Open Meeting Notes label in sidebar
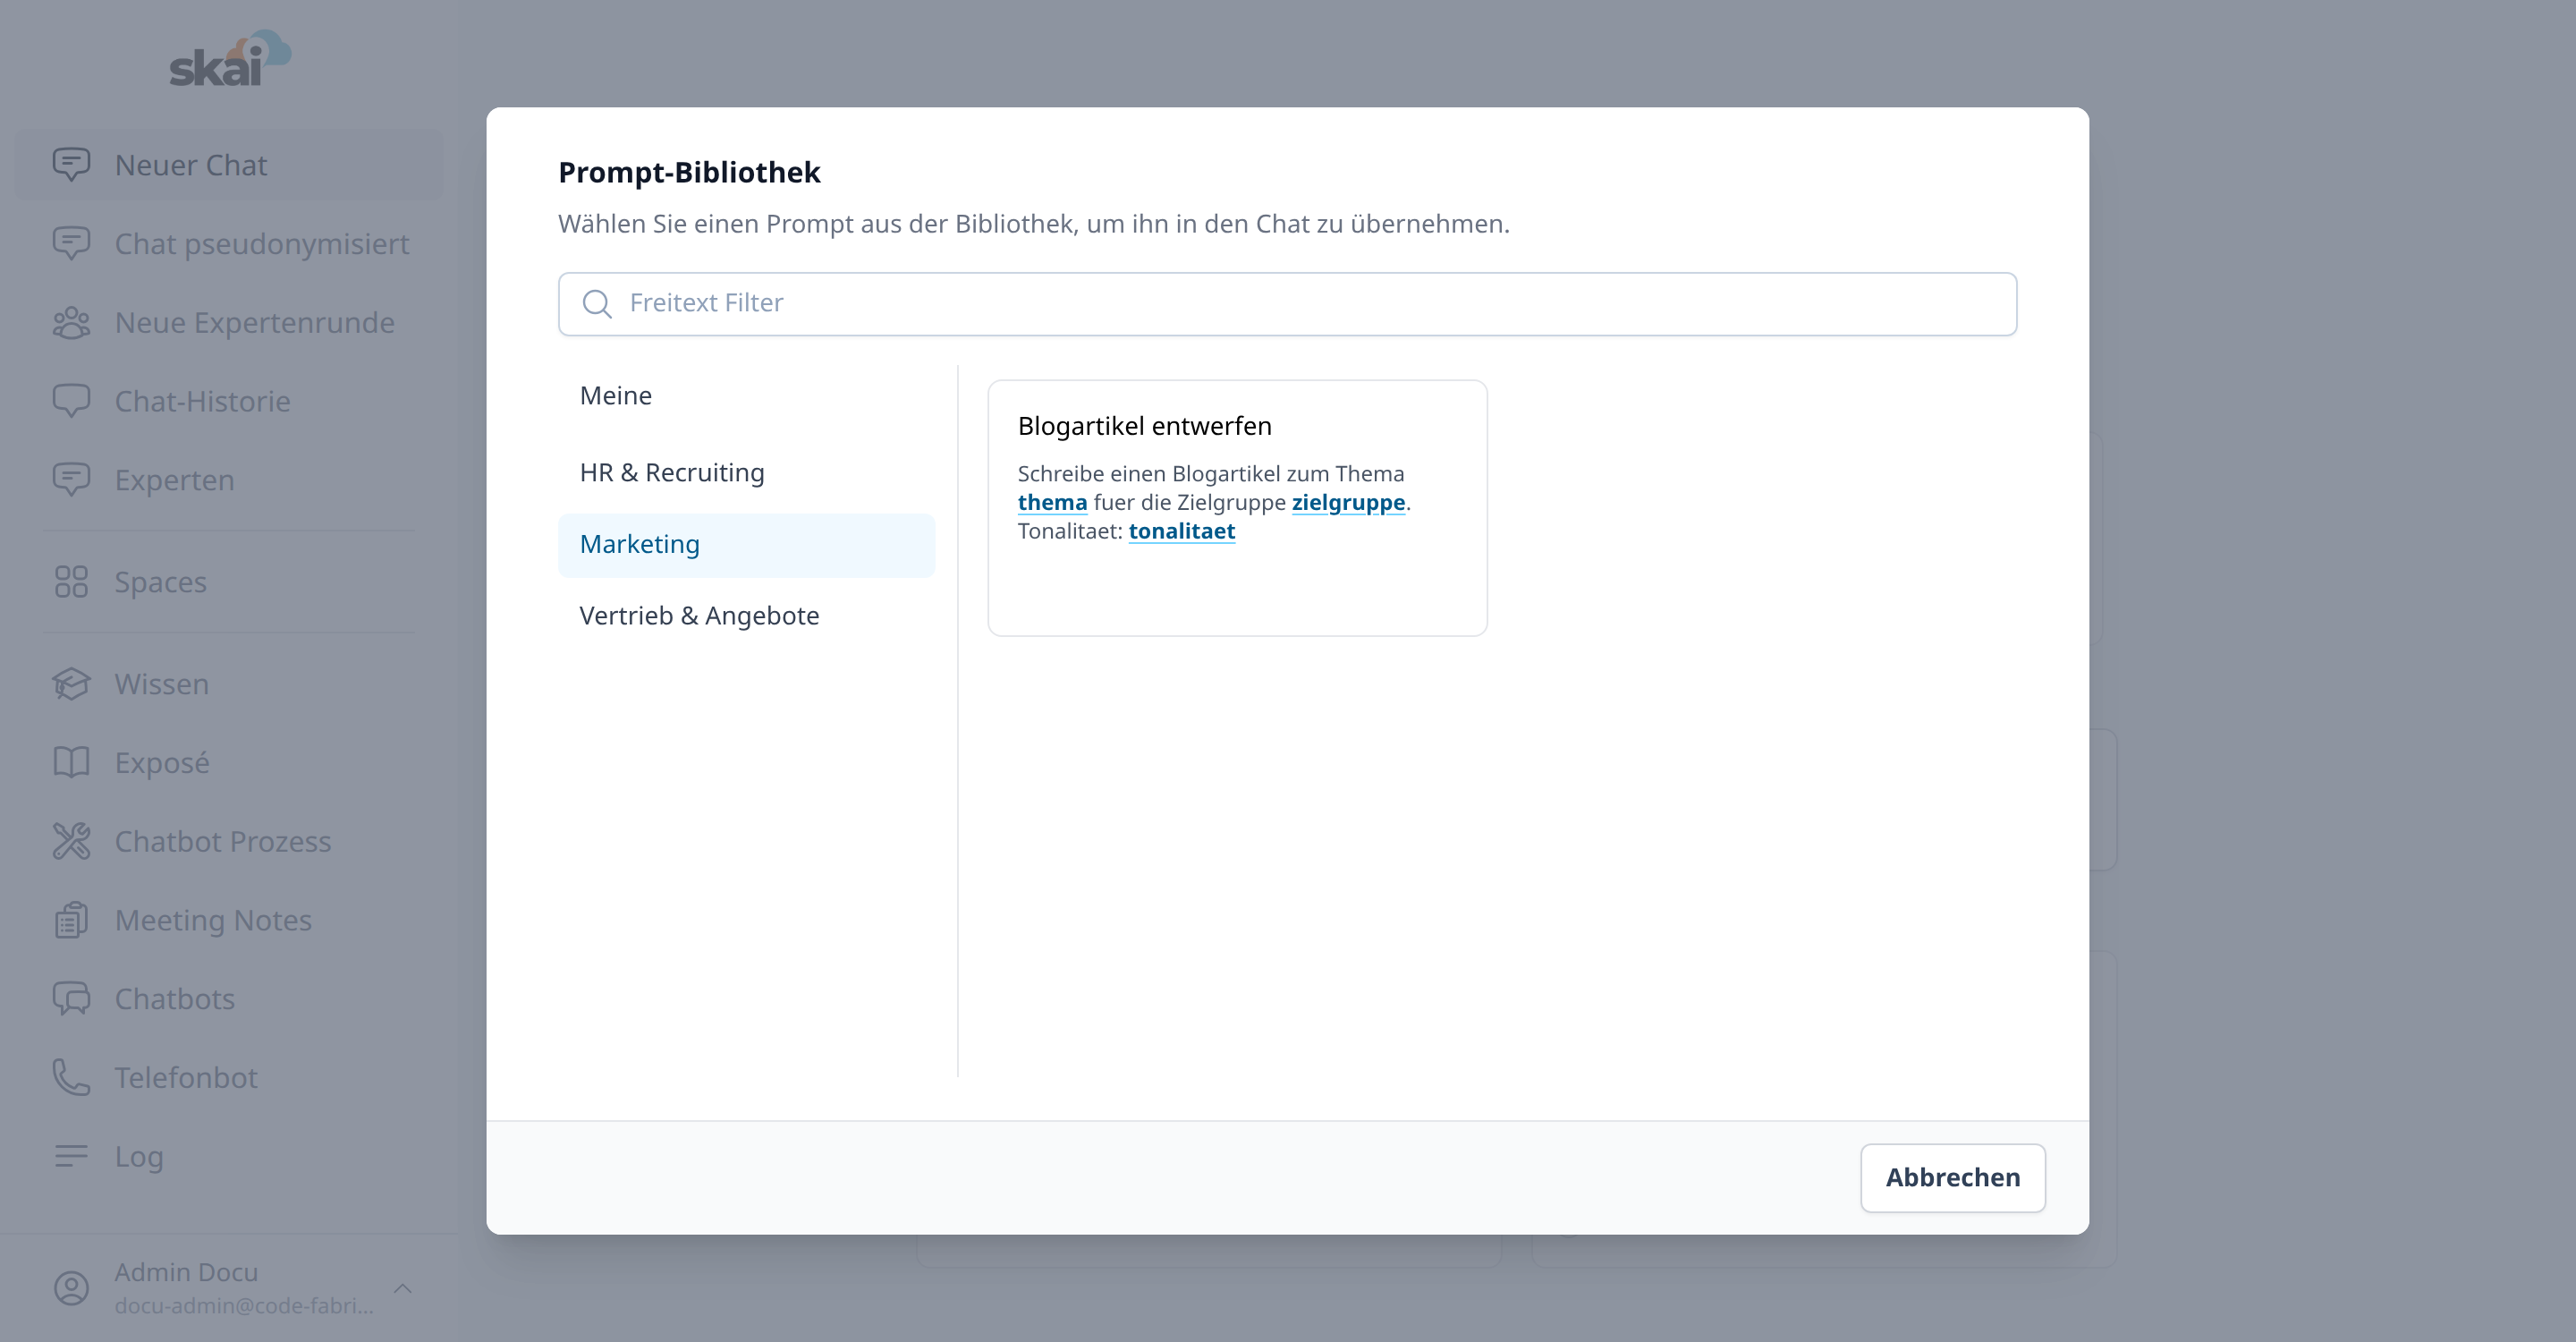Viewport: 2576px width, 1342px height. (213, 920)
